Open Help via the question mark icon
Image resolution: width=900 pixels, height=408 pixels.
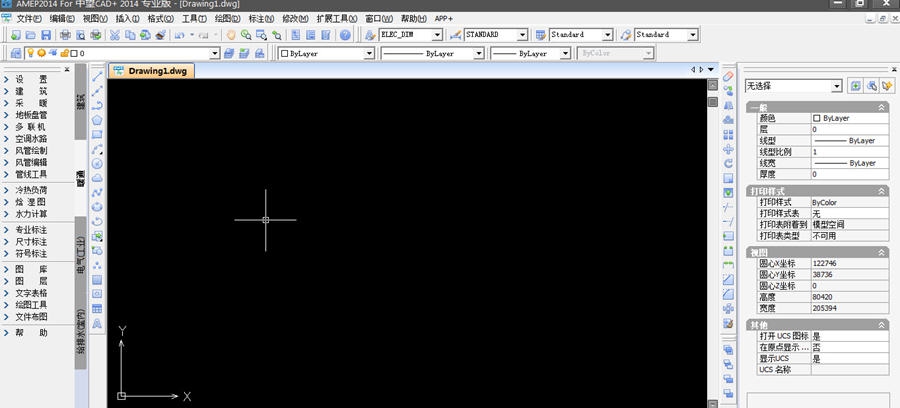click(x=345, y=35)
